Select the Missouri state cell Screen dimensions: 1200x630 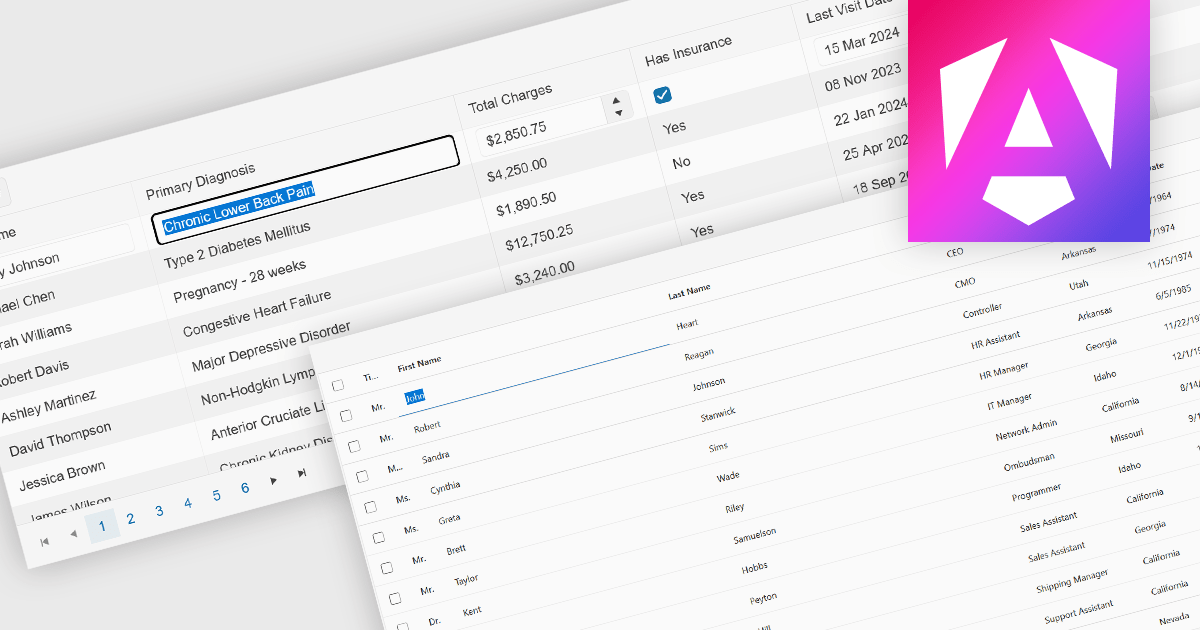coord(1126,437)
